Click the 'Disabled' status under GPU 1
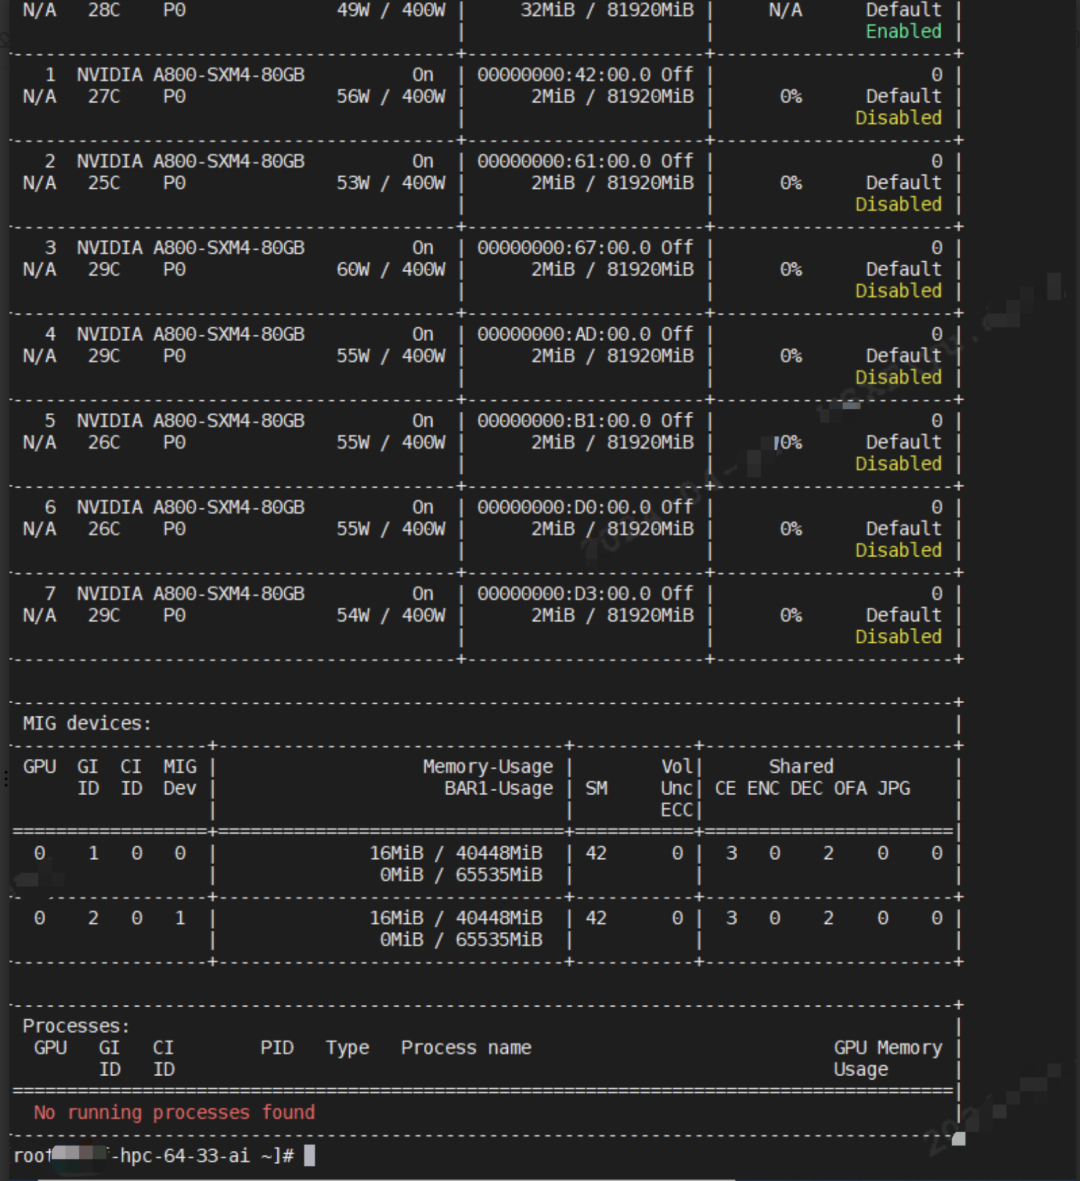This screenshot has height=1181, width=1080. pyautogui.click(x=898, y=118)
